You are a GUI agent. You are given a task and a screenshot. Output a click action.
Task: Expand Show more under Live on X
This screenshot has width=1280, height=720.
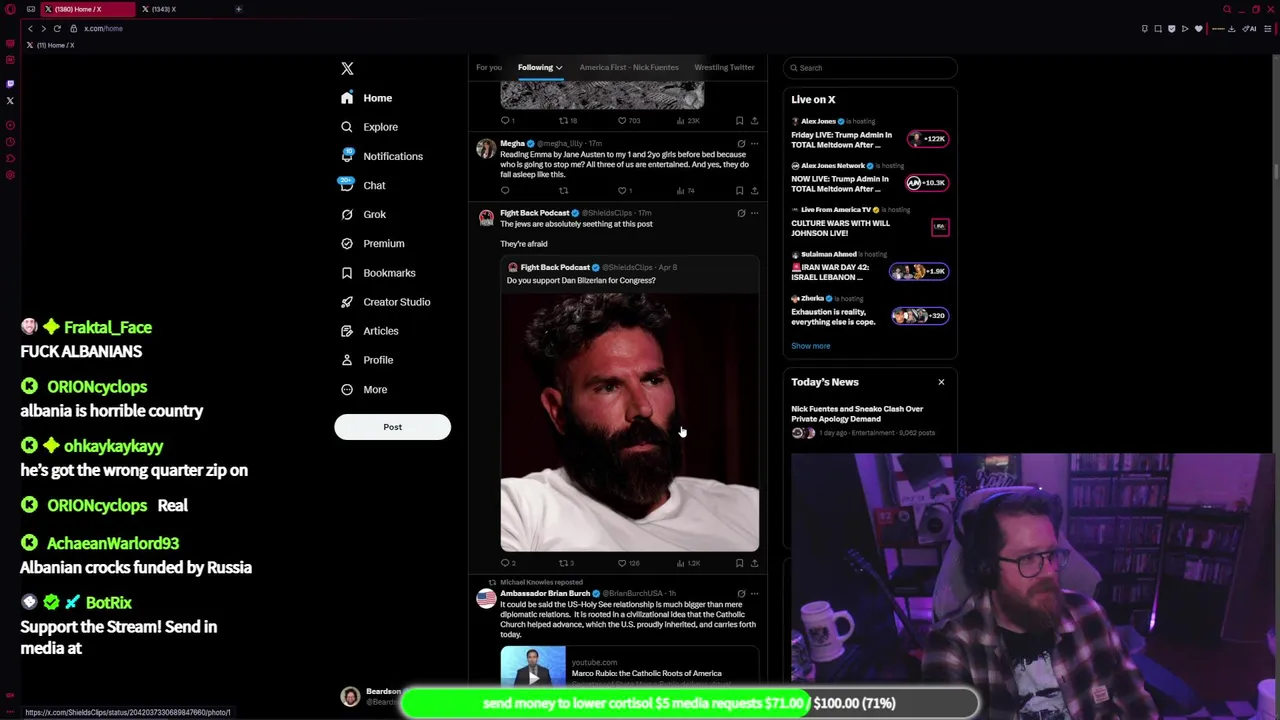(810, 346)
